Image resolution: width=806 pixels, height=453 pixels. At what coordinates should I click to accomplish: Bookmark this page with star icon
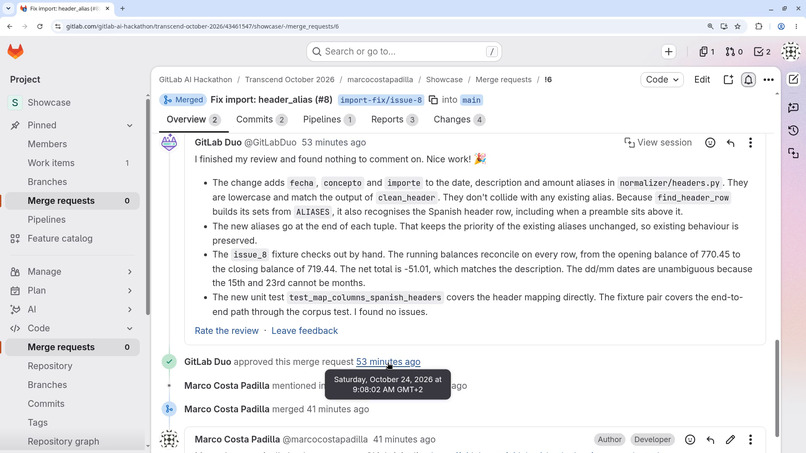(x=738, y=26)
